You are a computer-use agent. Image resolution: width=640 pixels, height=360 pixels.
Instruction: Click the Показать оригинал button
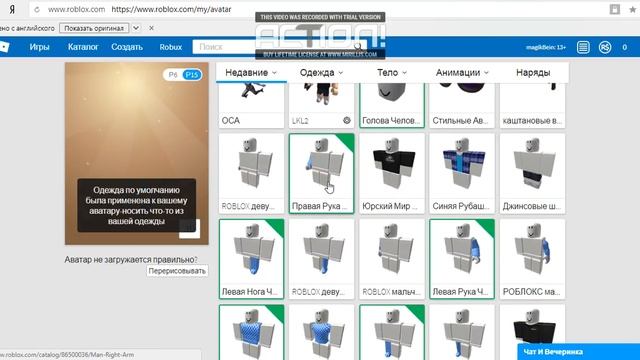coord(94,28)
